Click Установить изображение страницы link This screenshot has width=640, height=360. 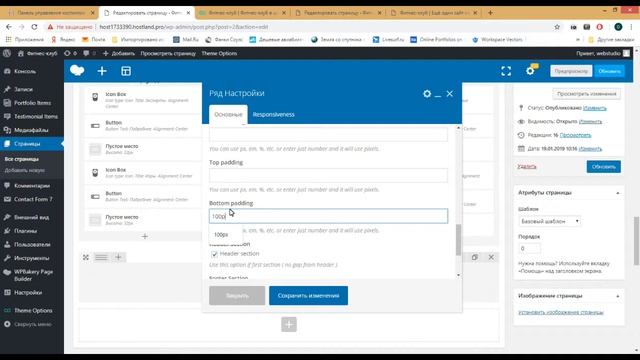pyautogui.click(x=561, y=312)
